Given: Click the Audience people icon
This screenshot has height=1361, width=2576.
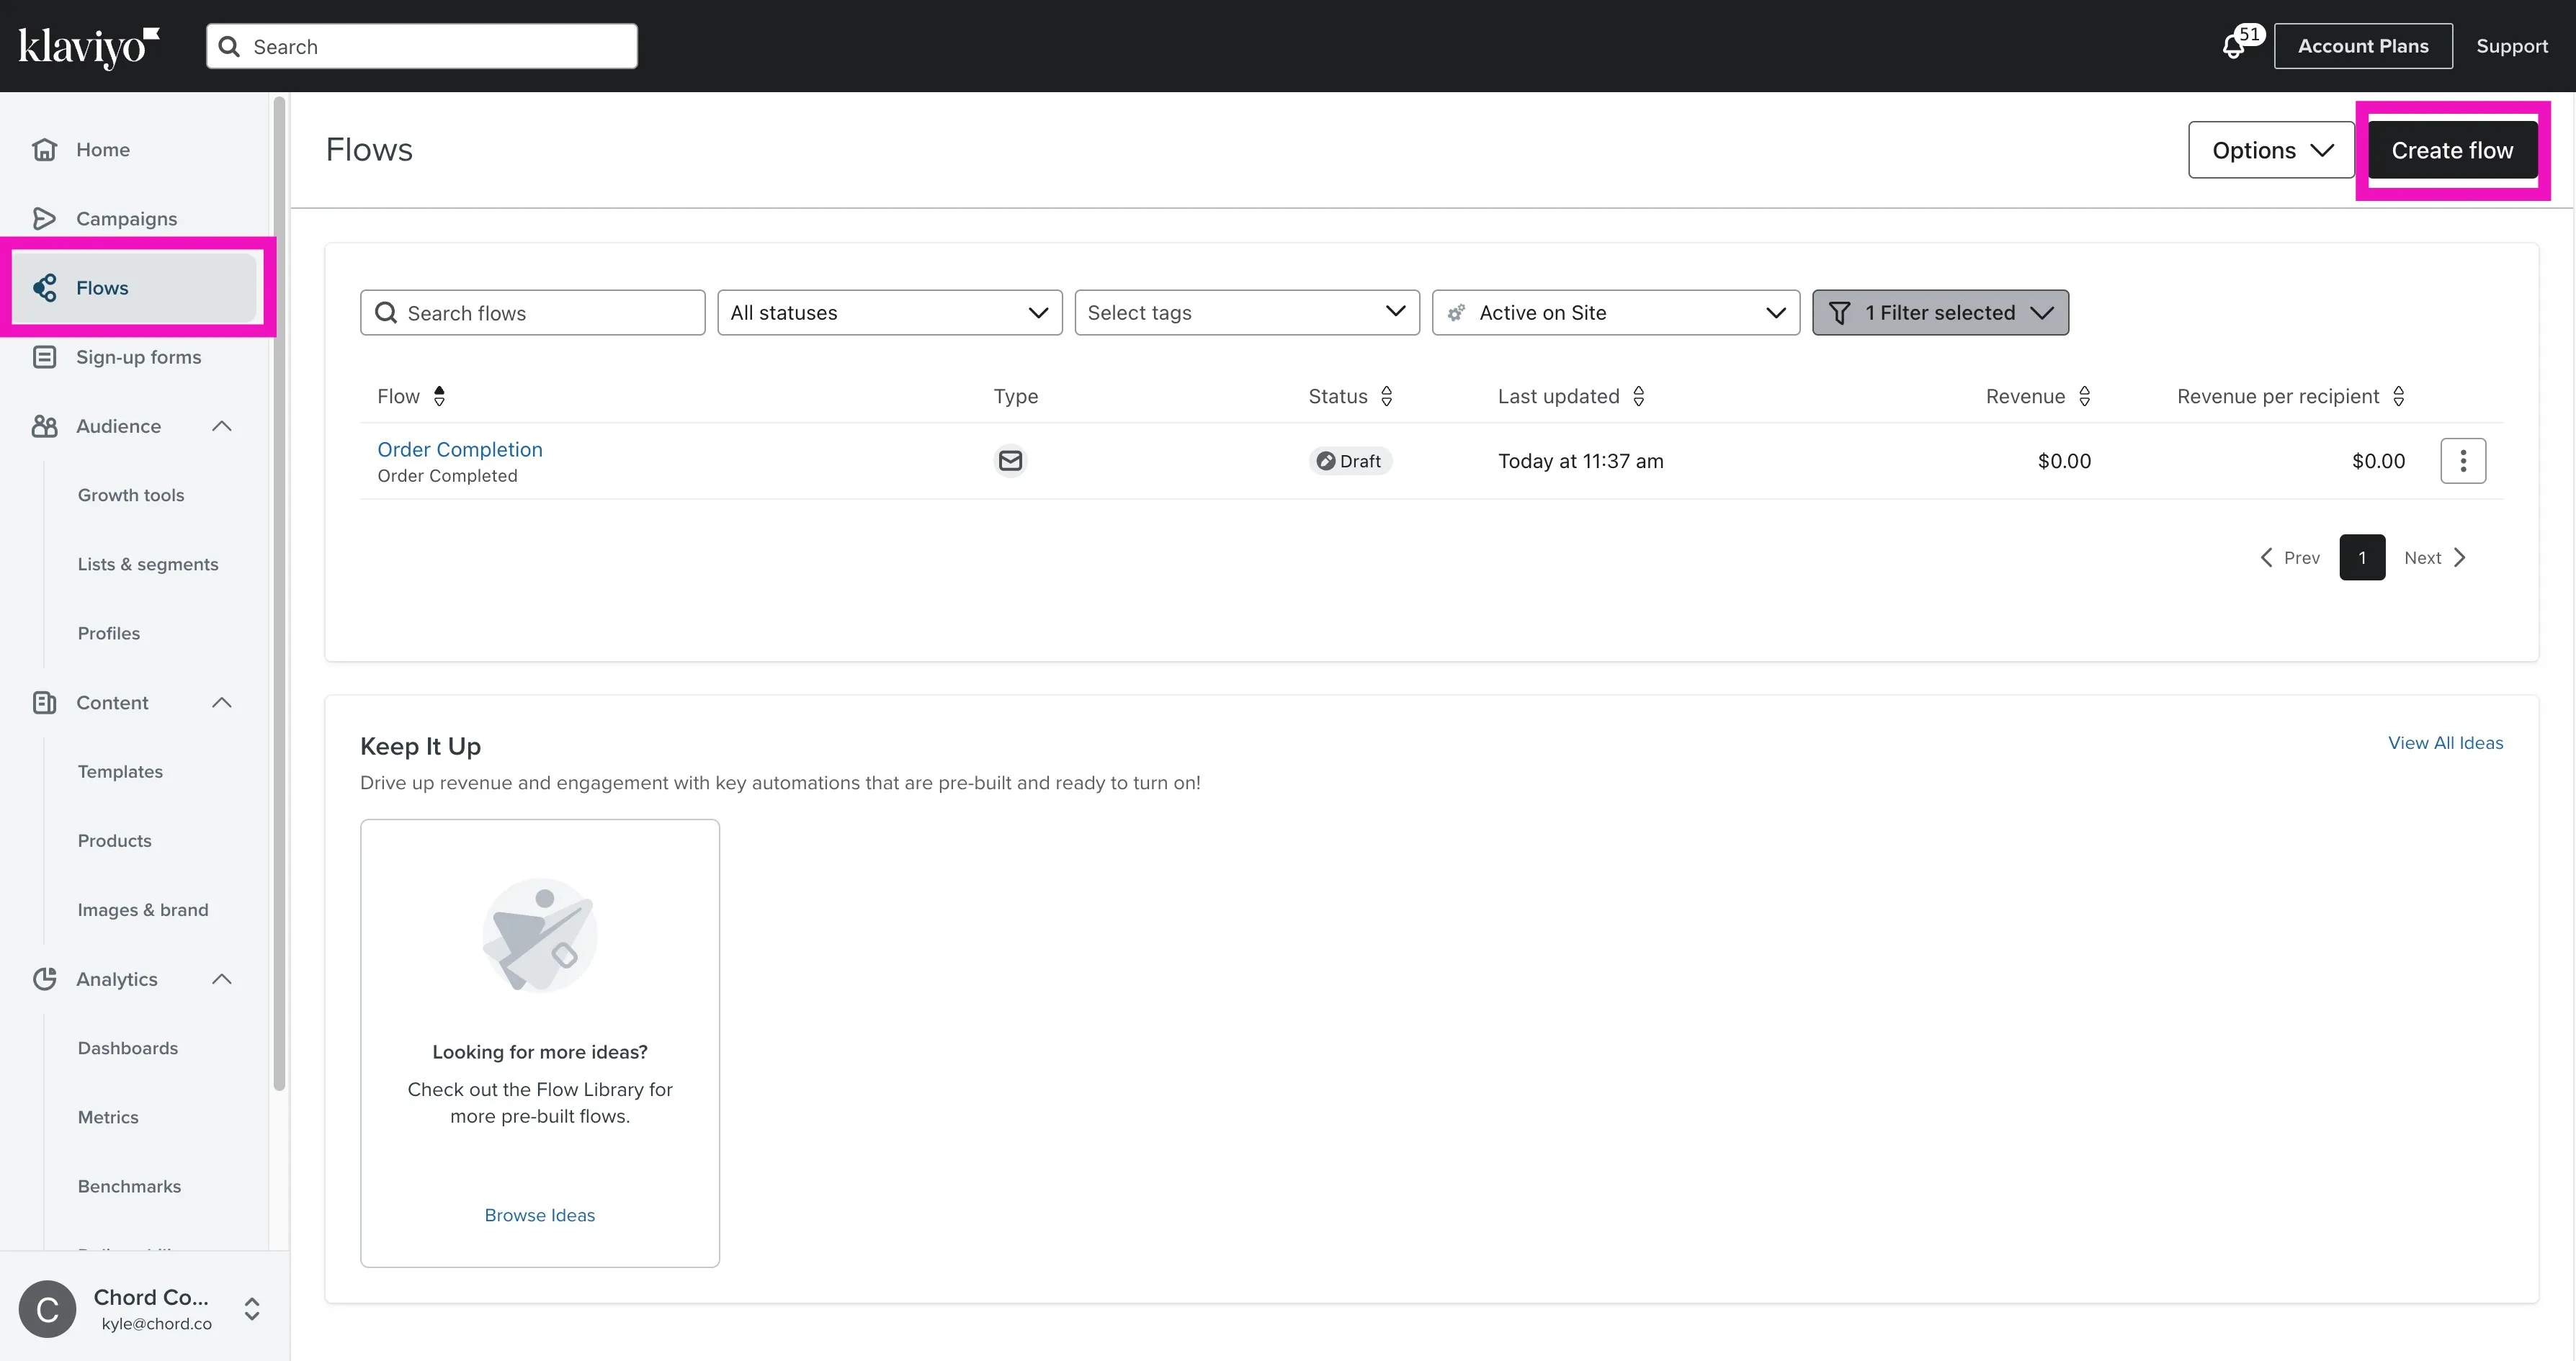Looking at the screenshot, I should 44,426.
